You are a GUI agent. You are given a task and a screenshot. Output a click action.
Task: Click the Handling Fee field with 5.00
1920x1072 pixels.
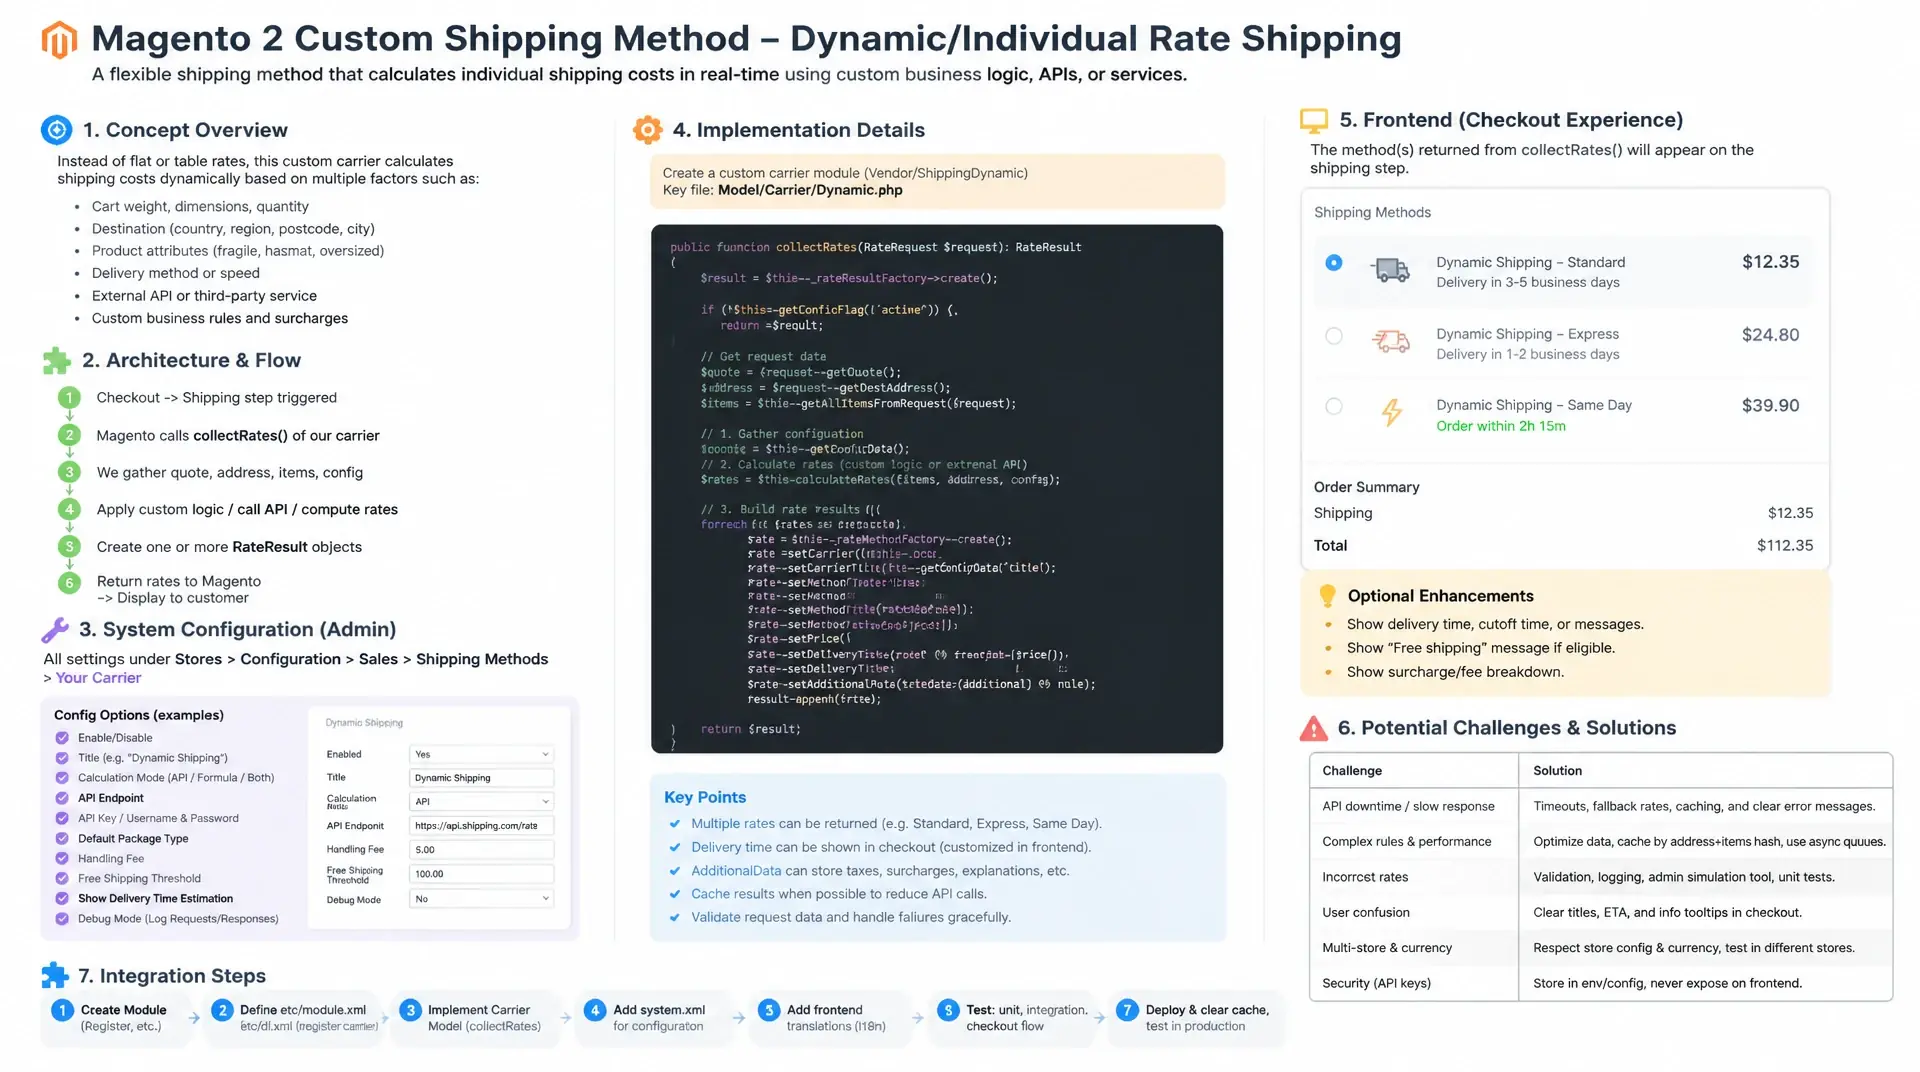(x=481, y=850)
